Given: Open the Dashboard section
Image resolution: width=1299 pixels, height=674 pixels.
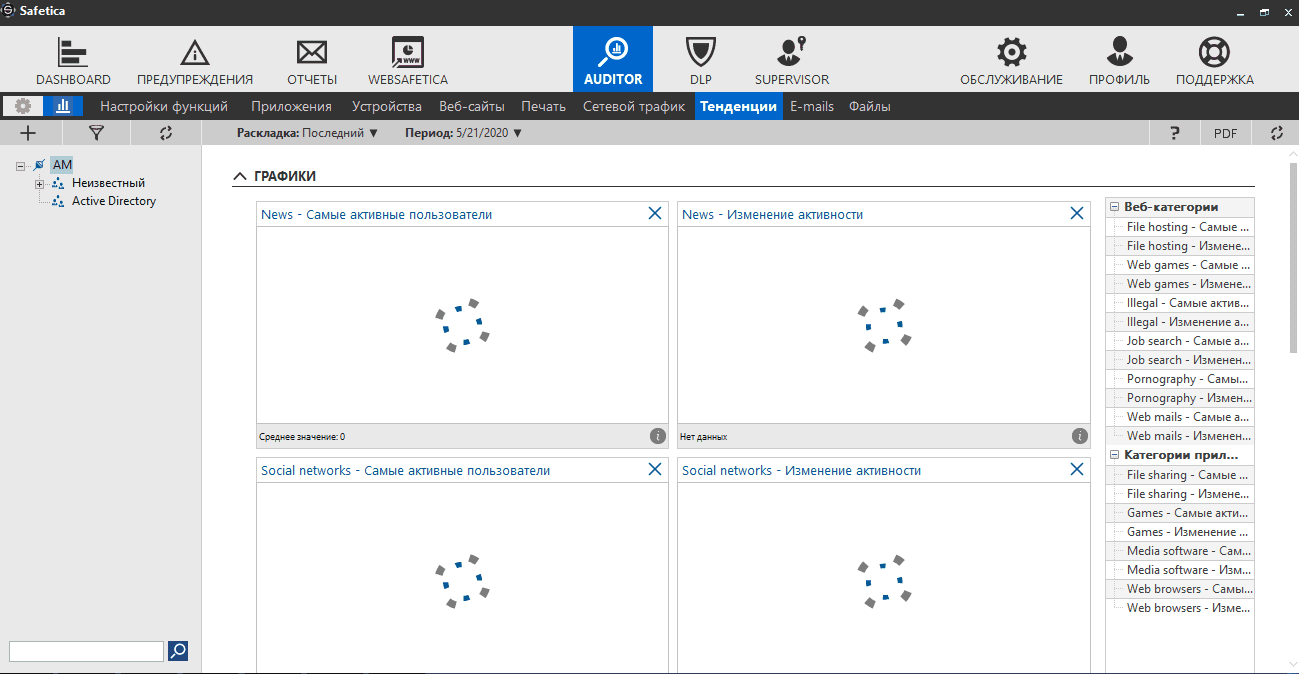Looking at the screenshot, I should tap(73, 60).
